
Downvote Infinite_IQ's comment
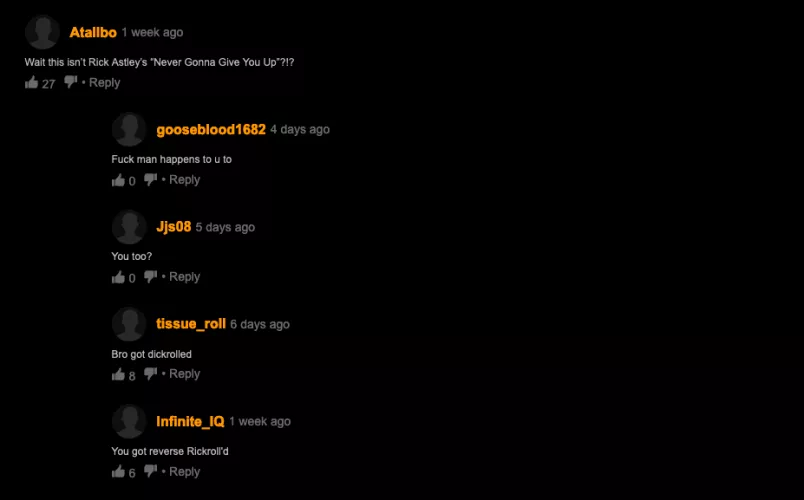coord(150,471)
